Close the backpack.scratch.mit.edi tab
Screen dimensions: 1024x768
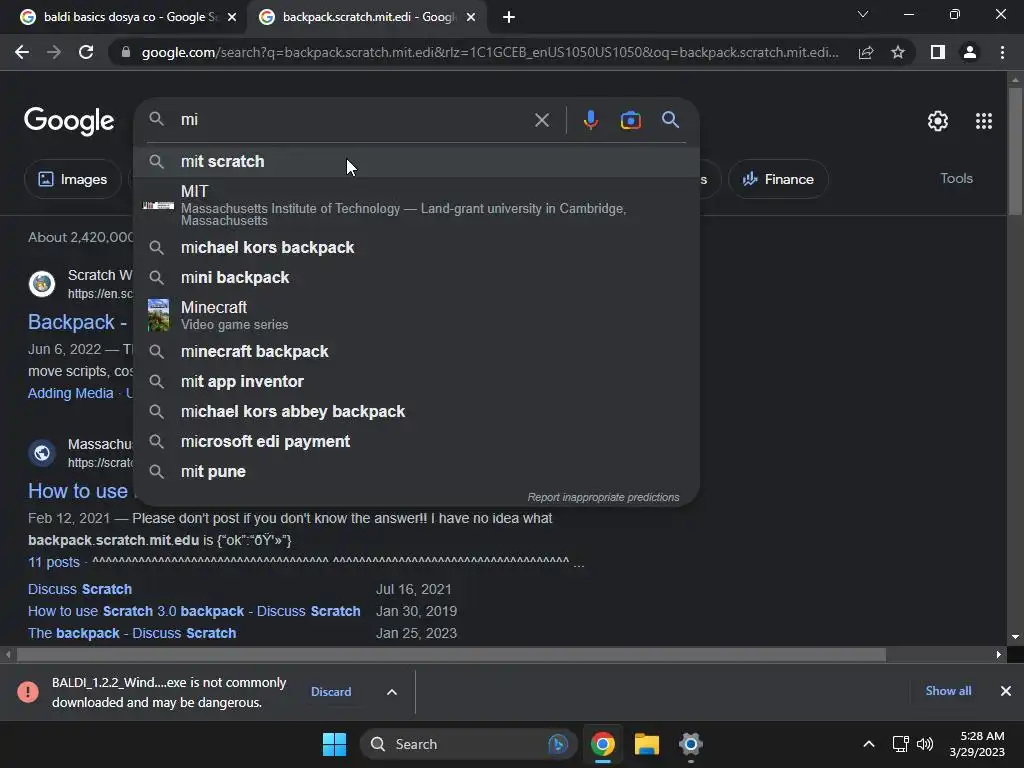point(471,17)
